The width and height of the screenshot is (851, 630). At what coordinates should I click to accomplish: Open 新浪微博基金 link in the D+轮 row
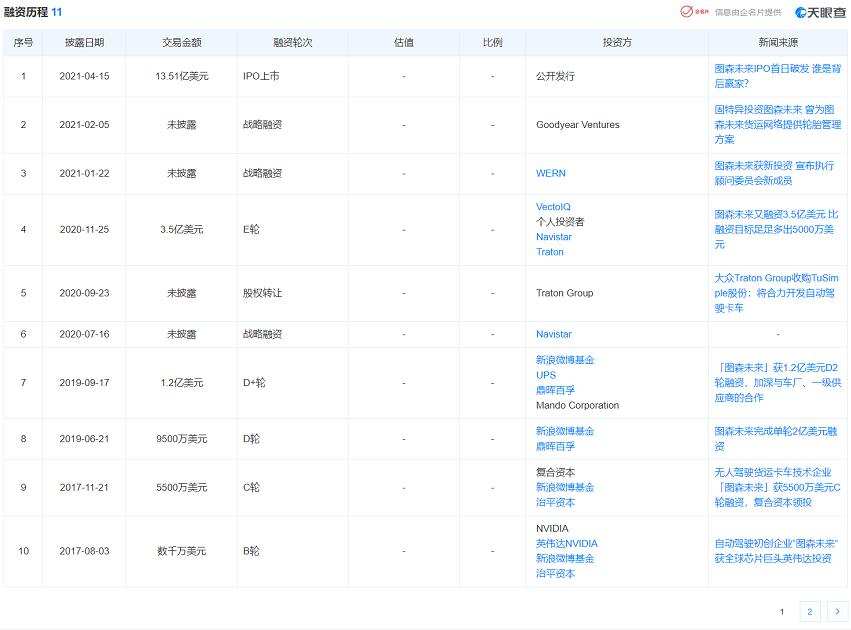[564, 360]
